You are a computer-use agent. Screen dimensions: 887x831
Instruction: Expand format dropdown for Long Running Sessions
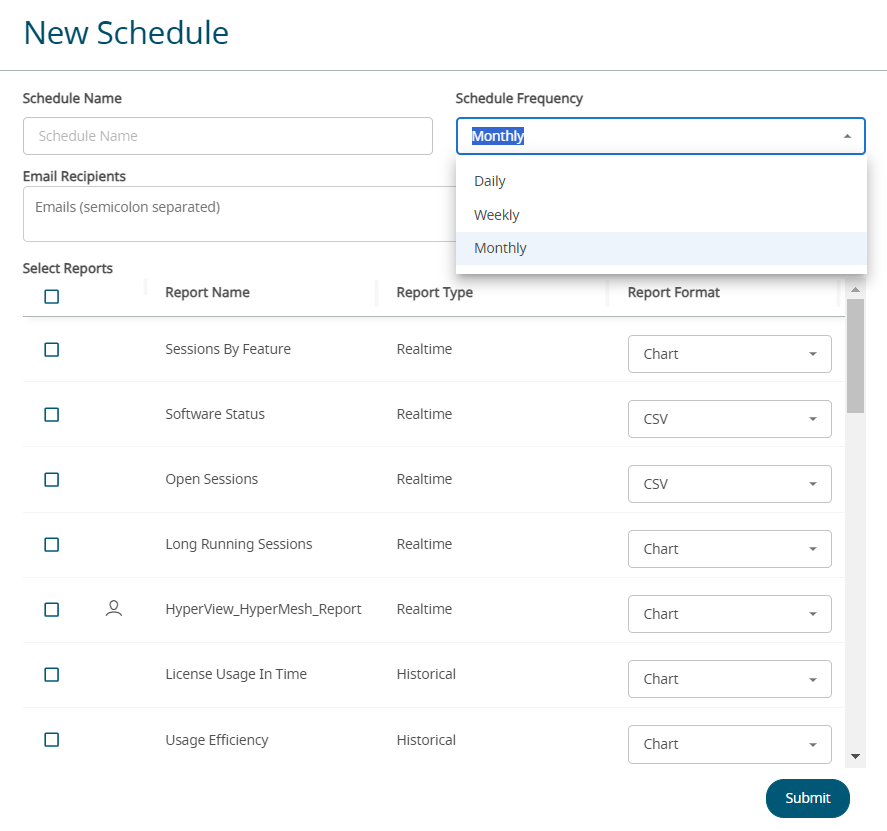tap(729, 549)
